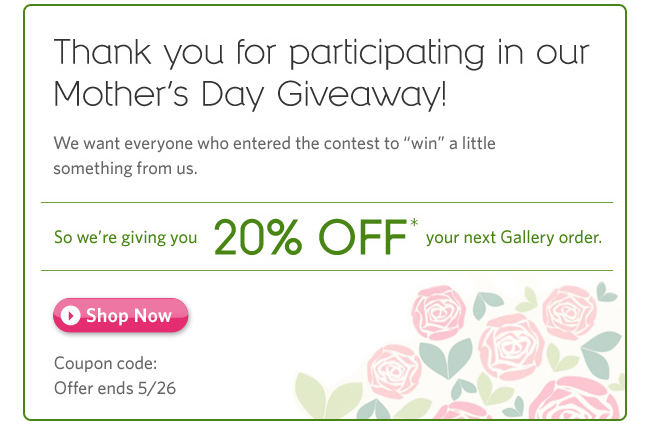
Task: Click the "Coupon code:" label
Action: (105, 364)
